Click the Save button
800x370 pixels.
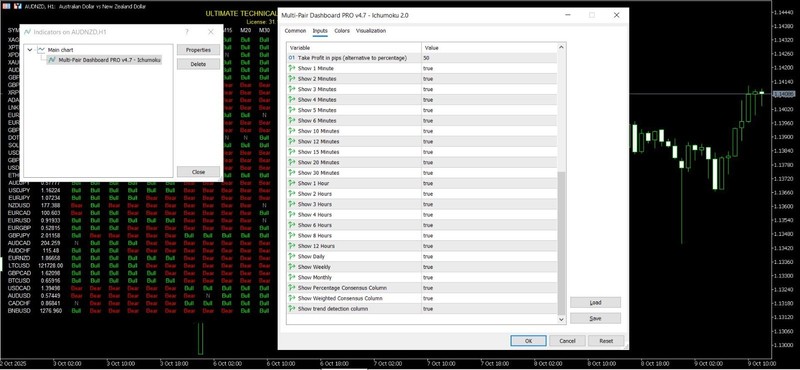click(x=595, y=318)
